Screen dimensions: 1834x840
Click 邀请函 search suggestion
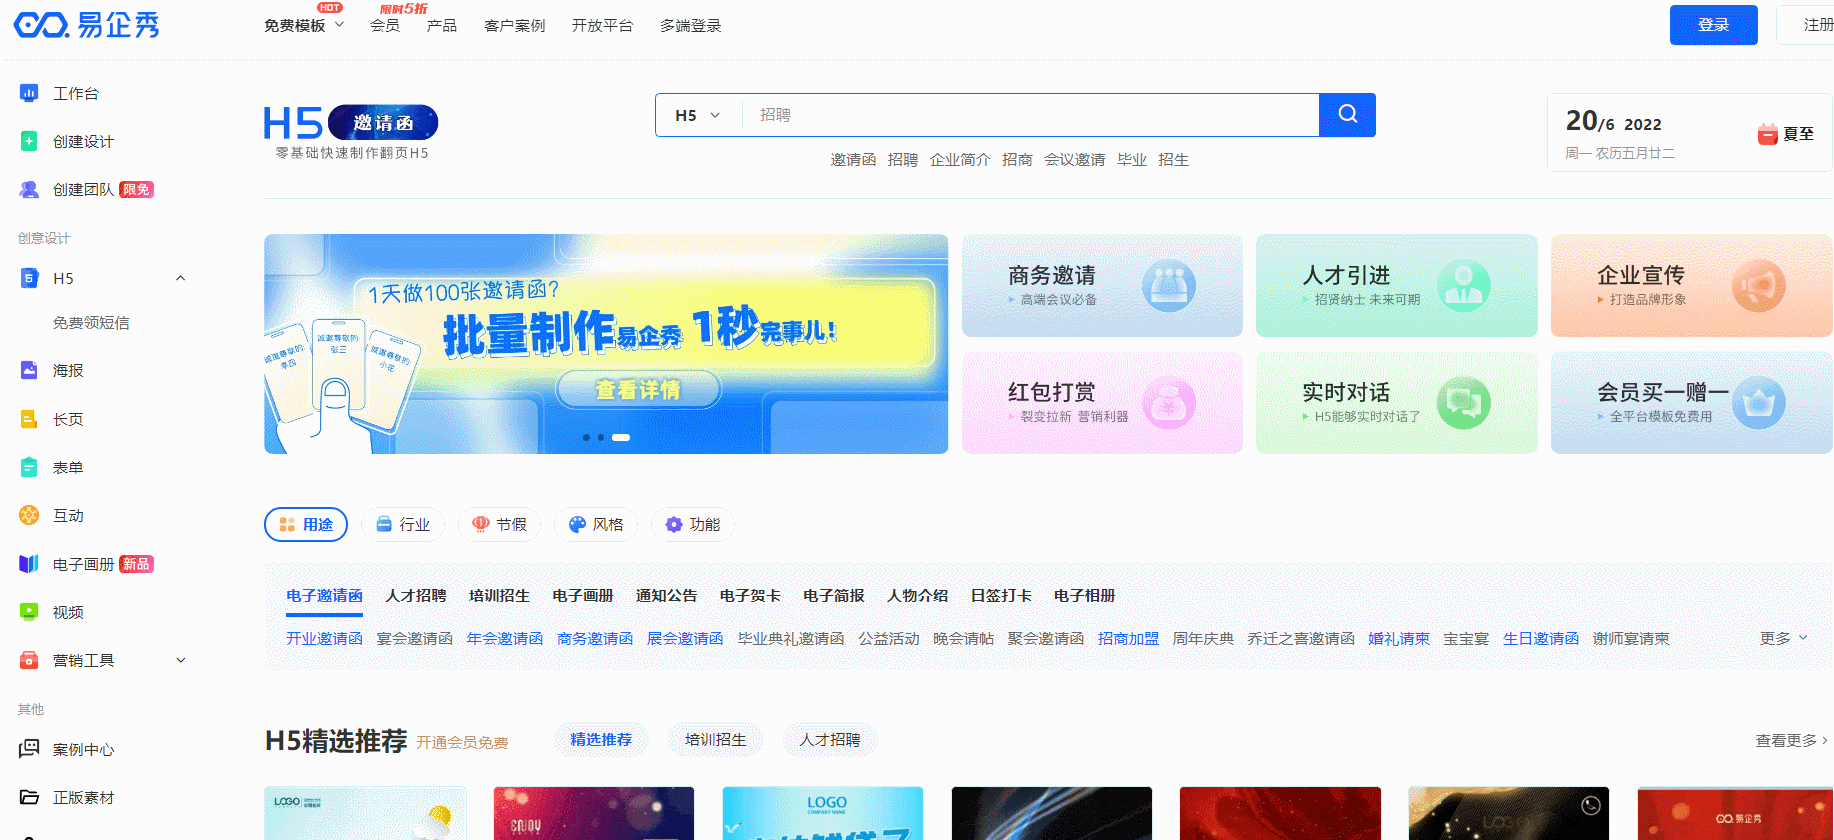853,159
